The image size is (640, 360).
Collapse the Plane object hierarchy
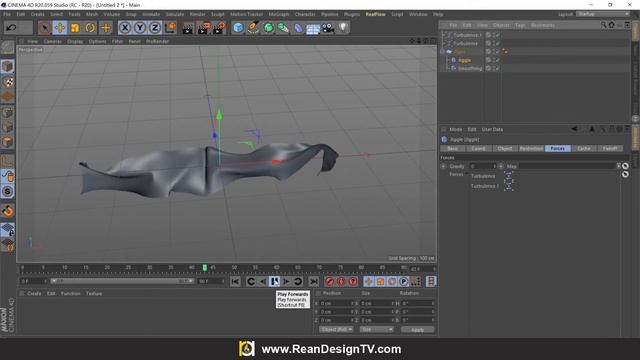(442, 52)
